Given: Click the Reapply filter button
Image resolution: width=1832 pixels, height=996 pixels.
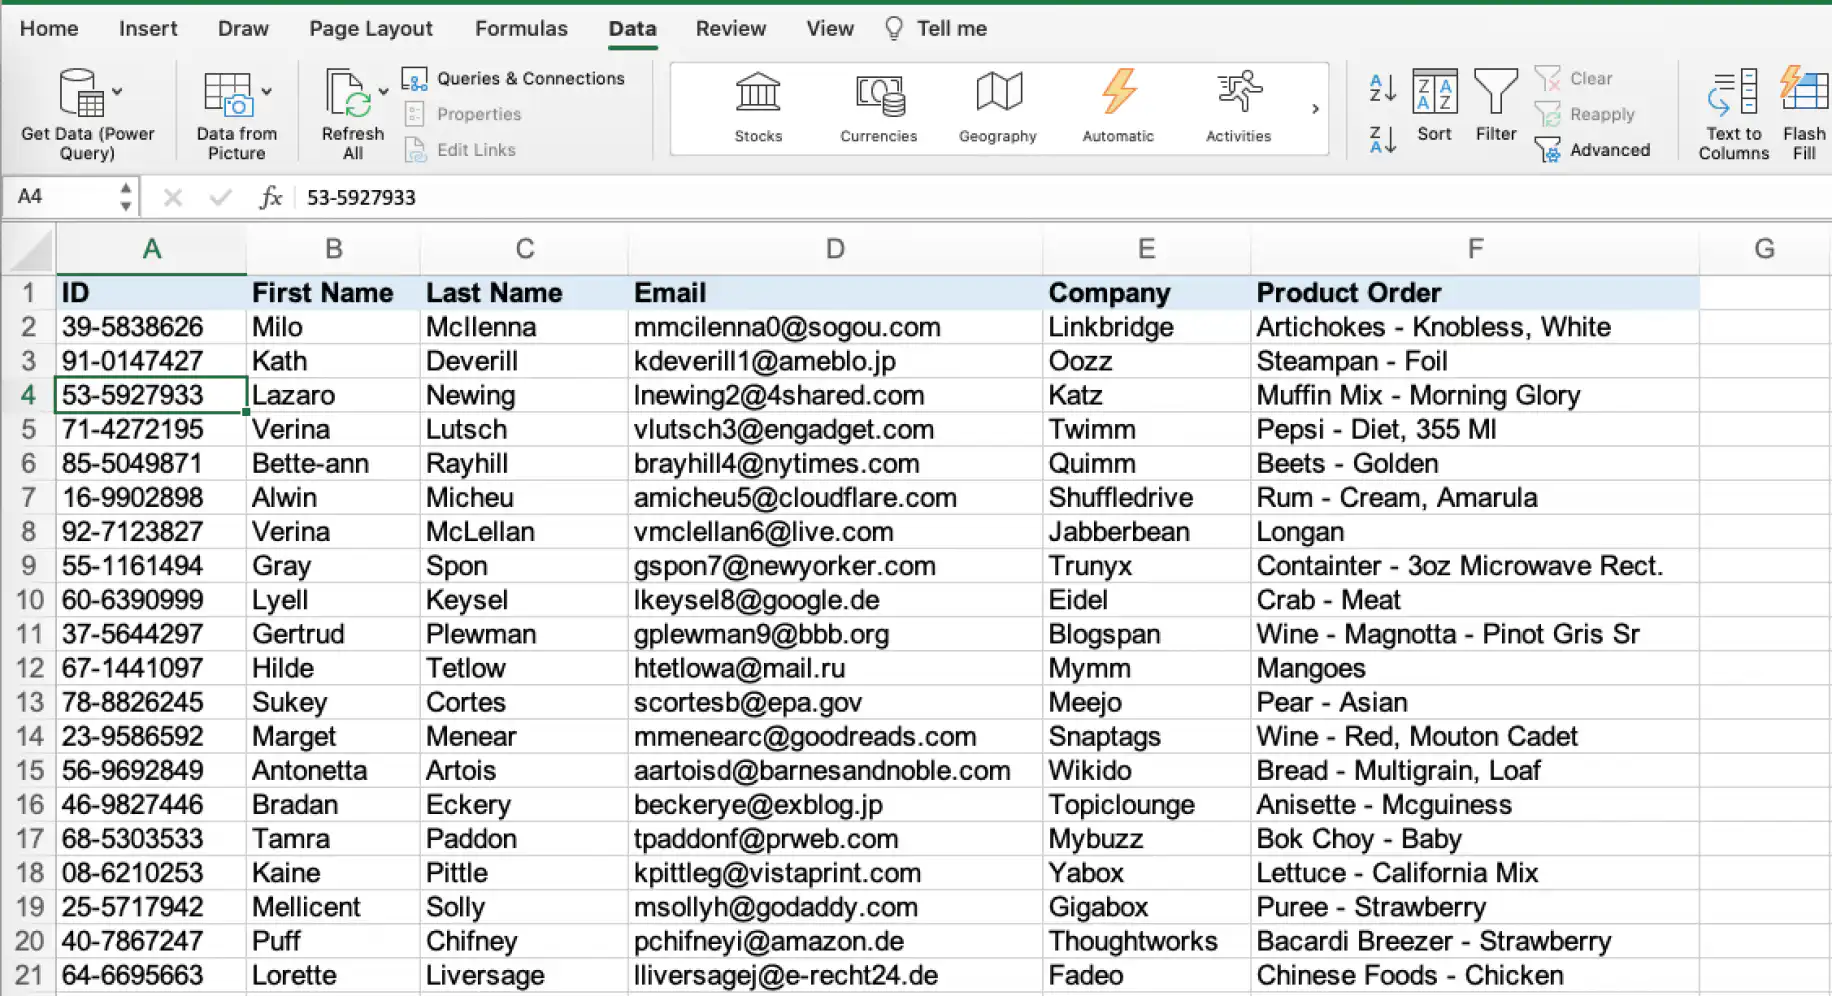Looking at the screenshot, I should tap(1585, 114).
